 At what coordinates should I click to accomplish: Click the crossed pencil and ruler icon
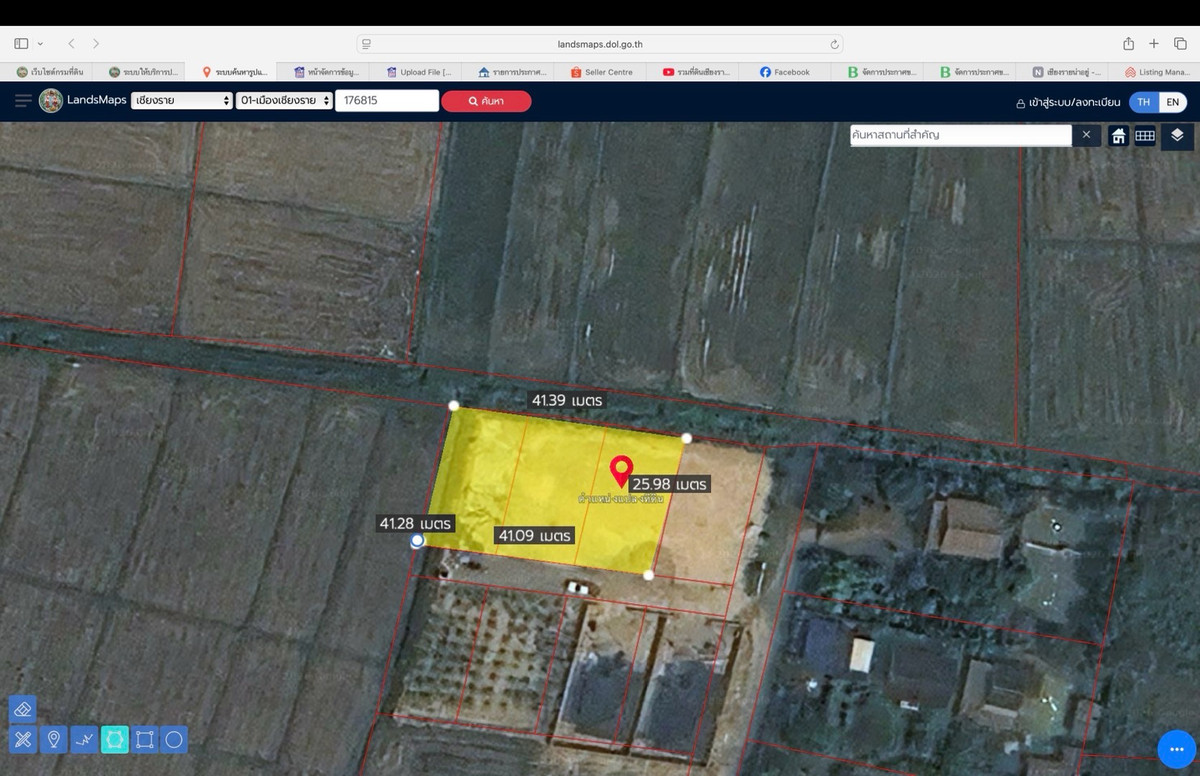tap(23, 740)
